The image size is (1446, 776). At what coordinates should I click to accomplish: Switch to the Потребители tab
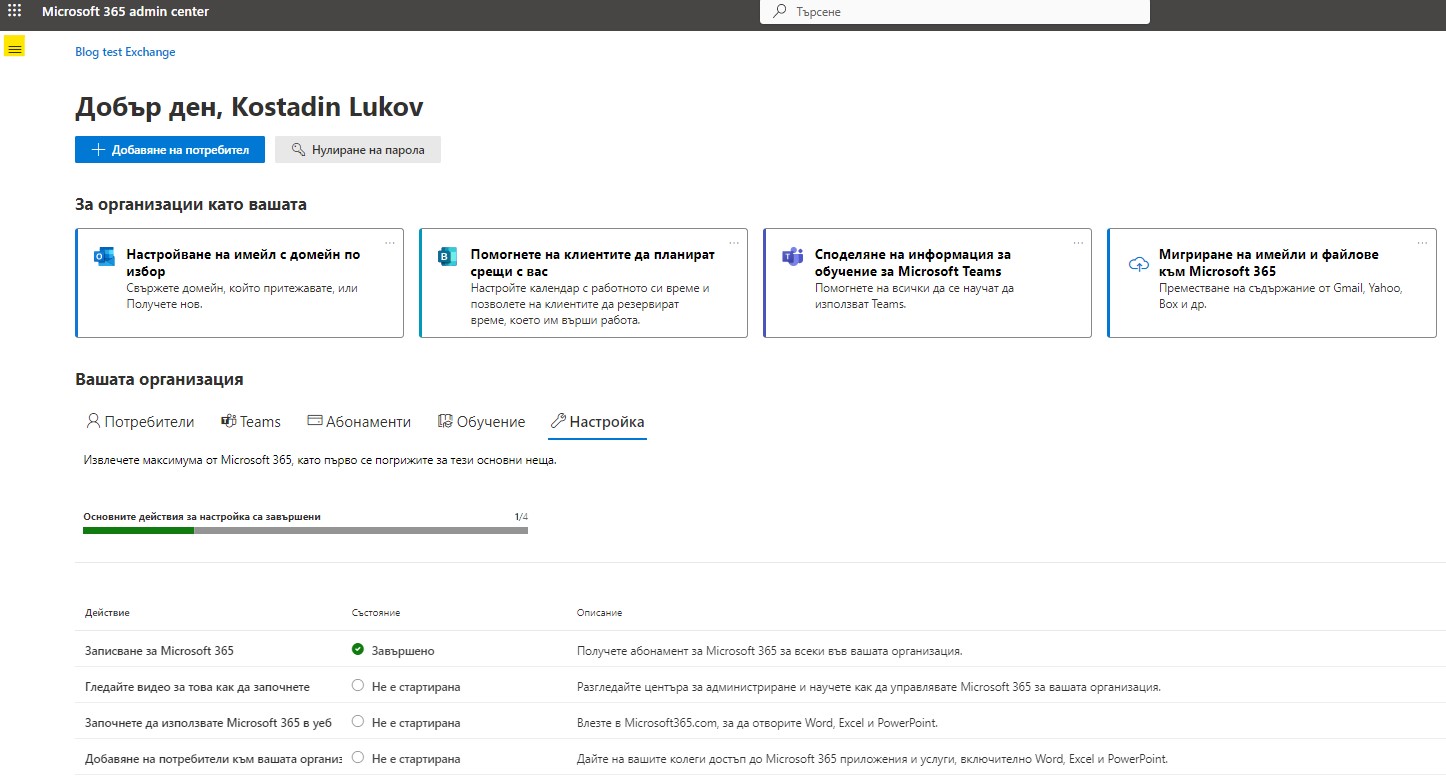tap(140, 422)
